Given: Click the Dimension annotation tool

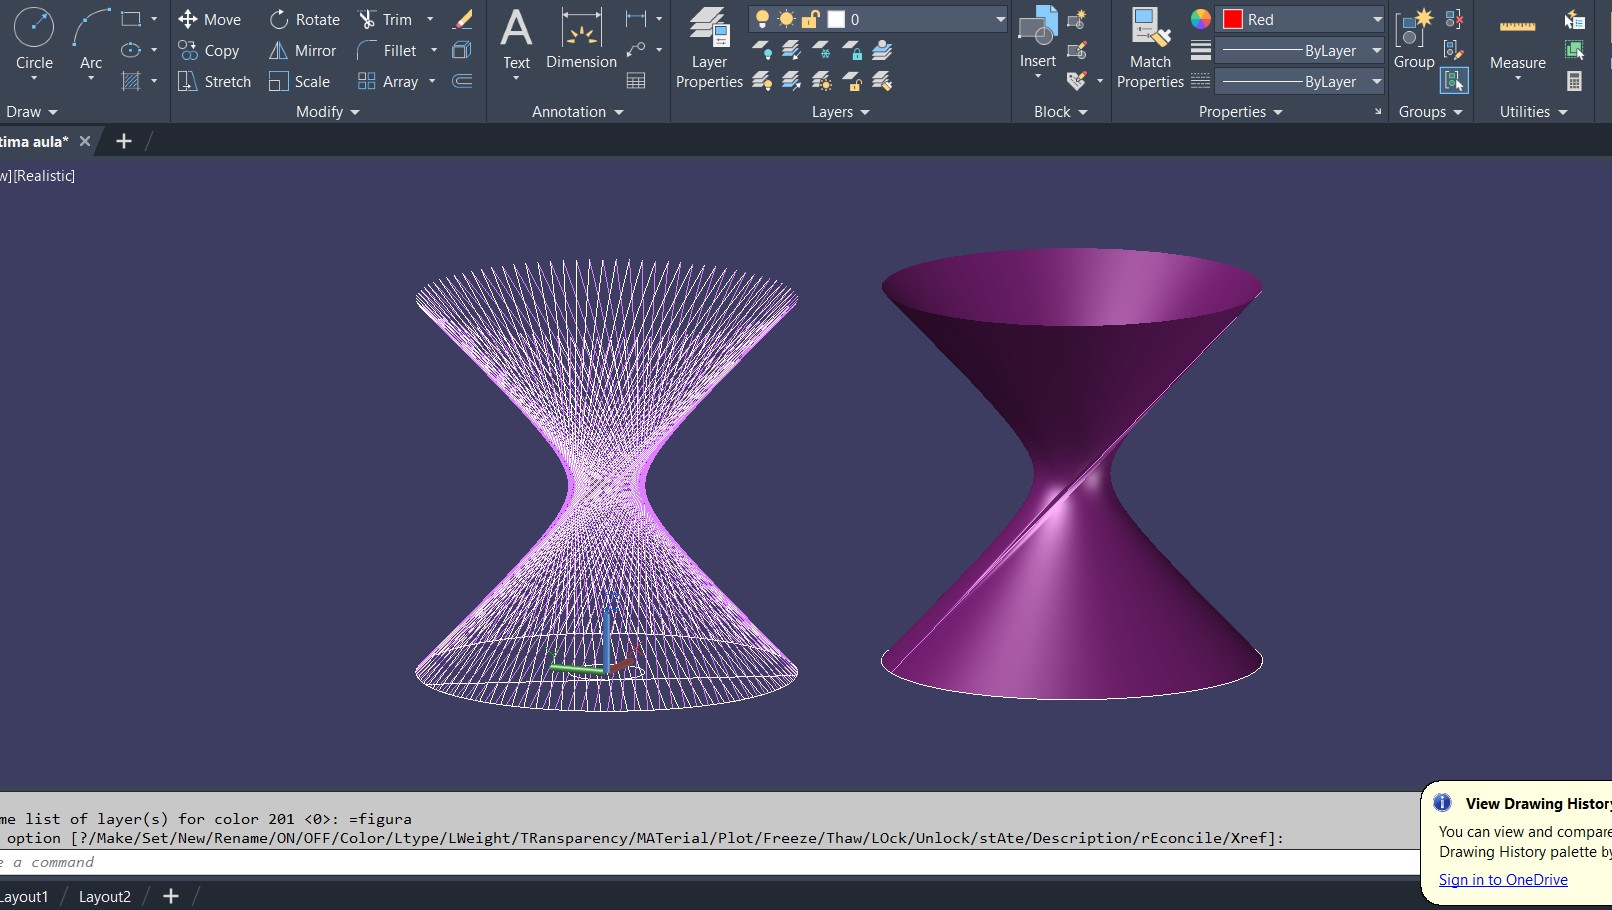Looking at the screenshot, I should [581, 40].
